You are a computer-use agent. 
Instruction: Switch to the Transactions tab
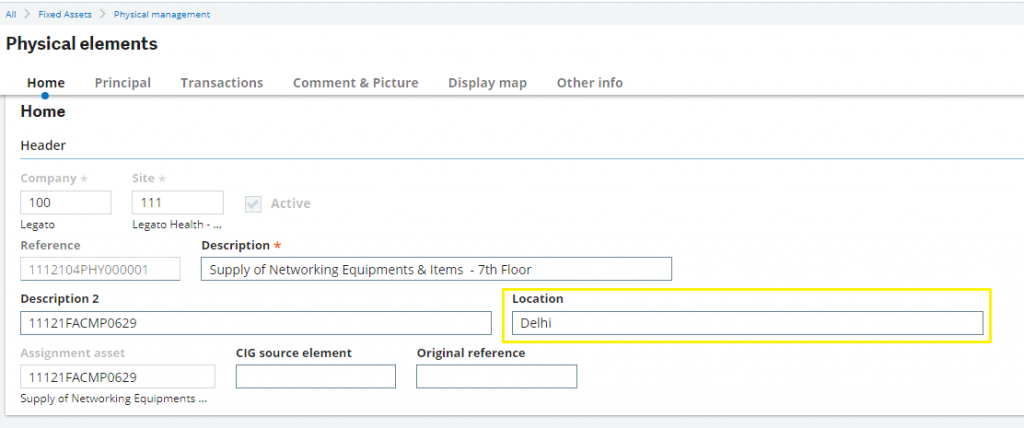point(222,83)
